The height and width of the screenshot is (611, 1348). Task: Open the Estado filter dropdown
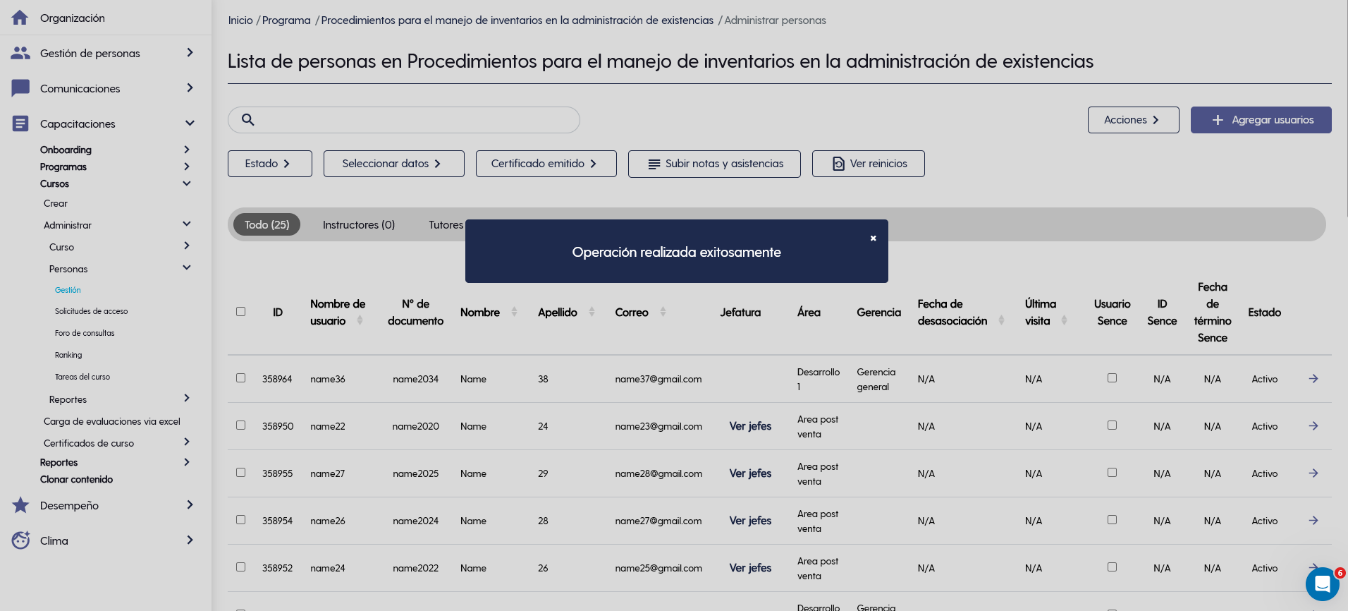click(x=270, y=163)
